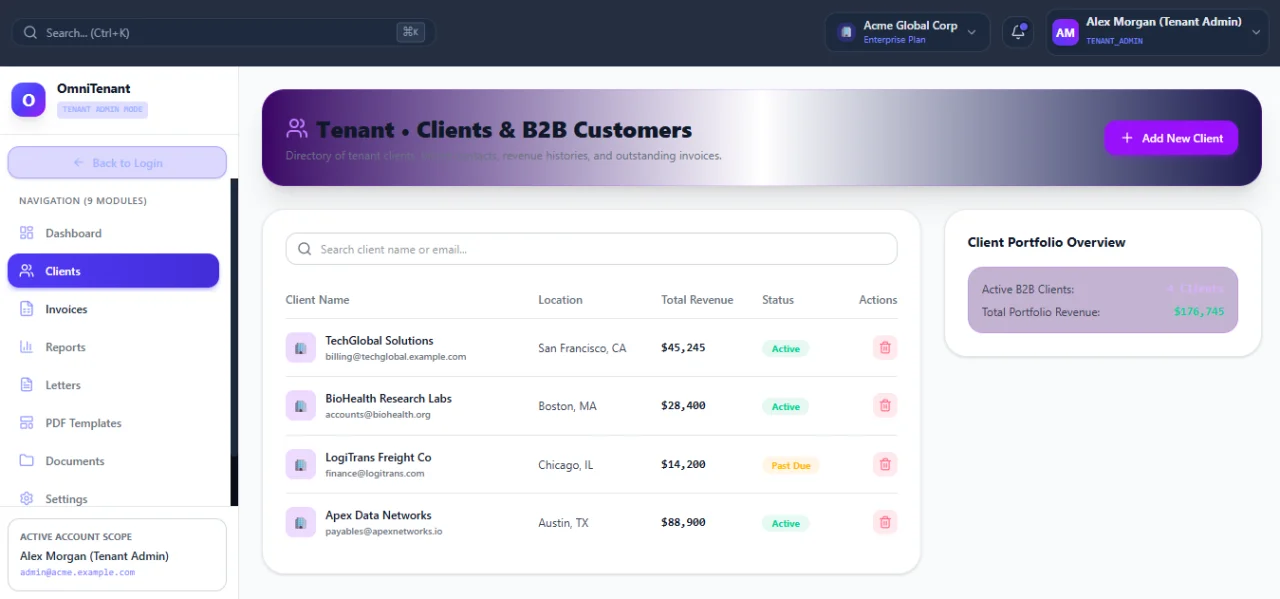Click the LogiTrans Freight Co name
The height and width of the screenshot is (599, 1280).
tap(378, 457)
